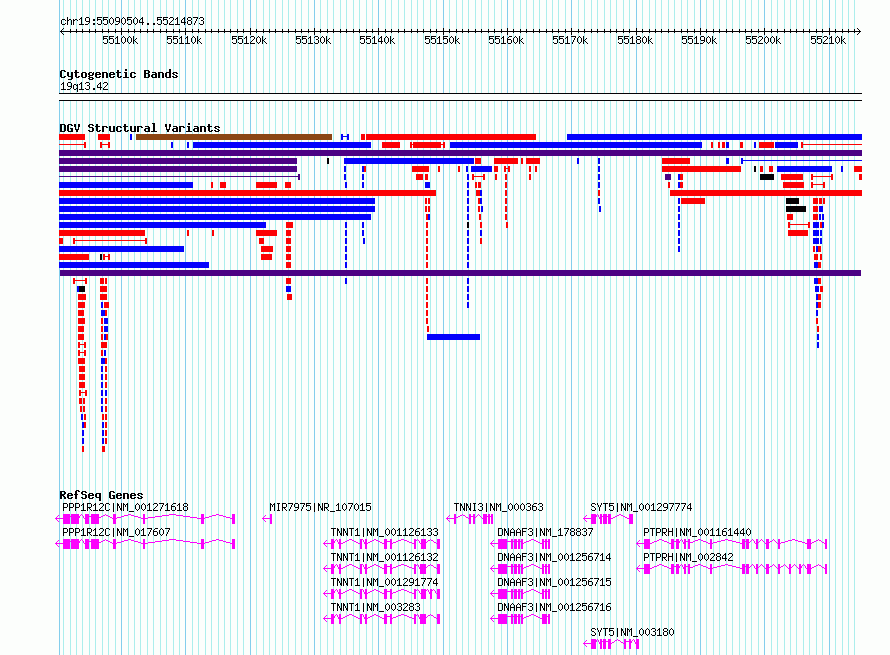Select the TNNT1|NM_003283 transcript label
Screen dimensions: 890x655
(375, 607)
